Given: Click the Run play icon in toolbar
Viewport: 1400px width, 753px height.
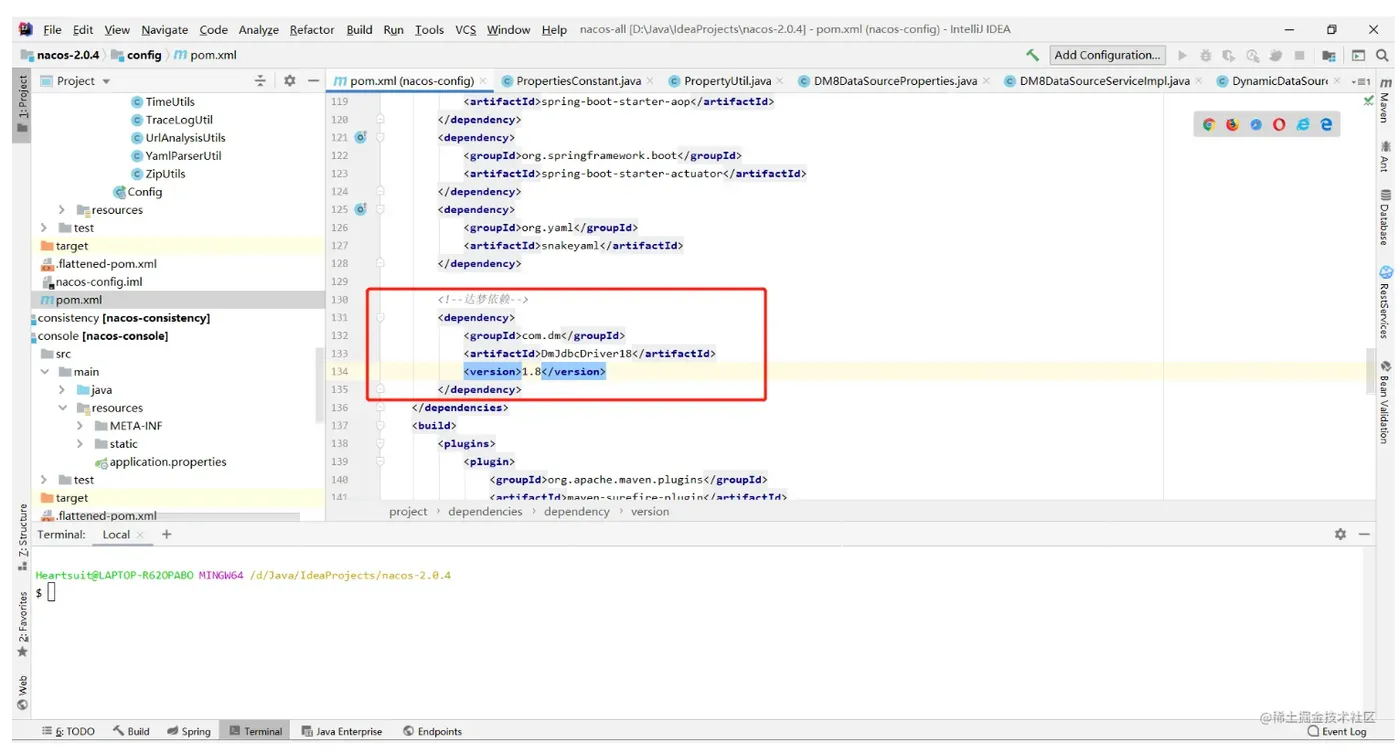Looking at the screenshot, I should pyautogui.click(x=1182, y=56).
